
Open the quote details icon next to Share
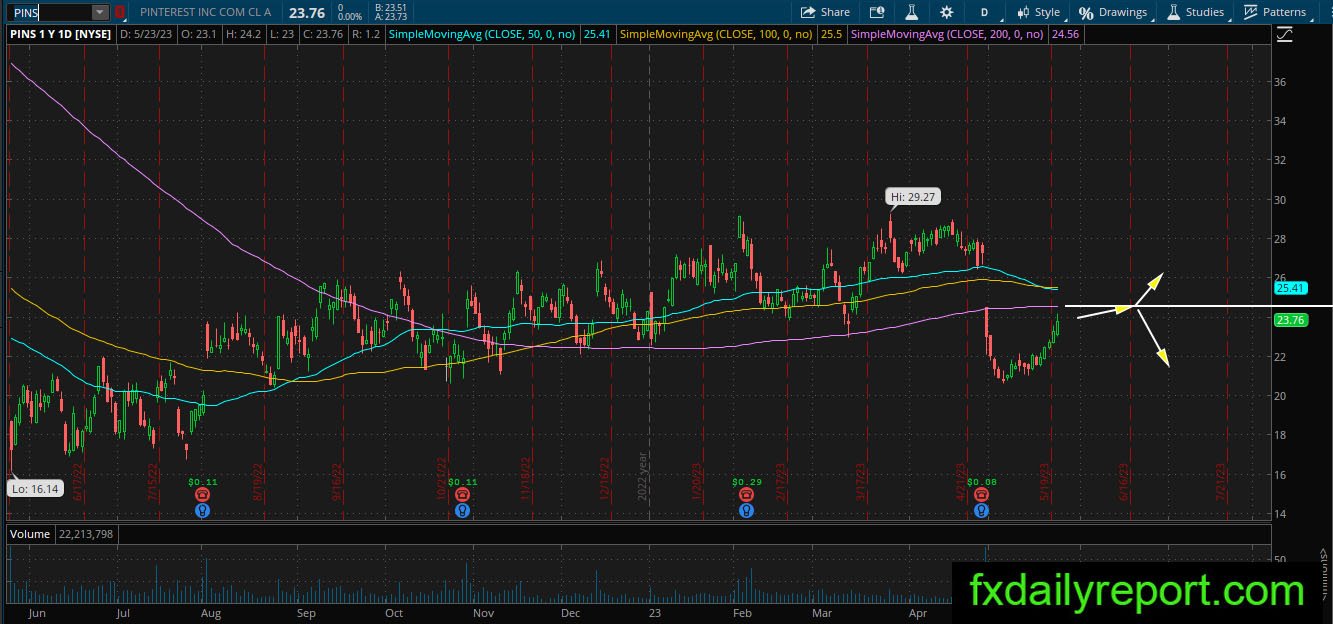coord(877,12)
